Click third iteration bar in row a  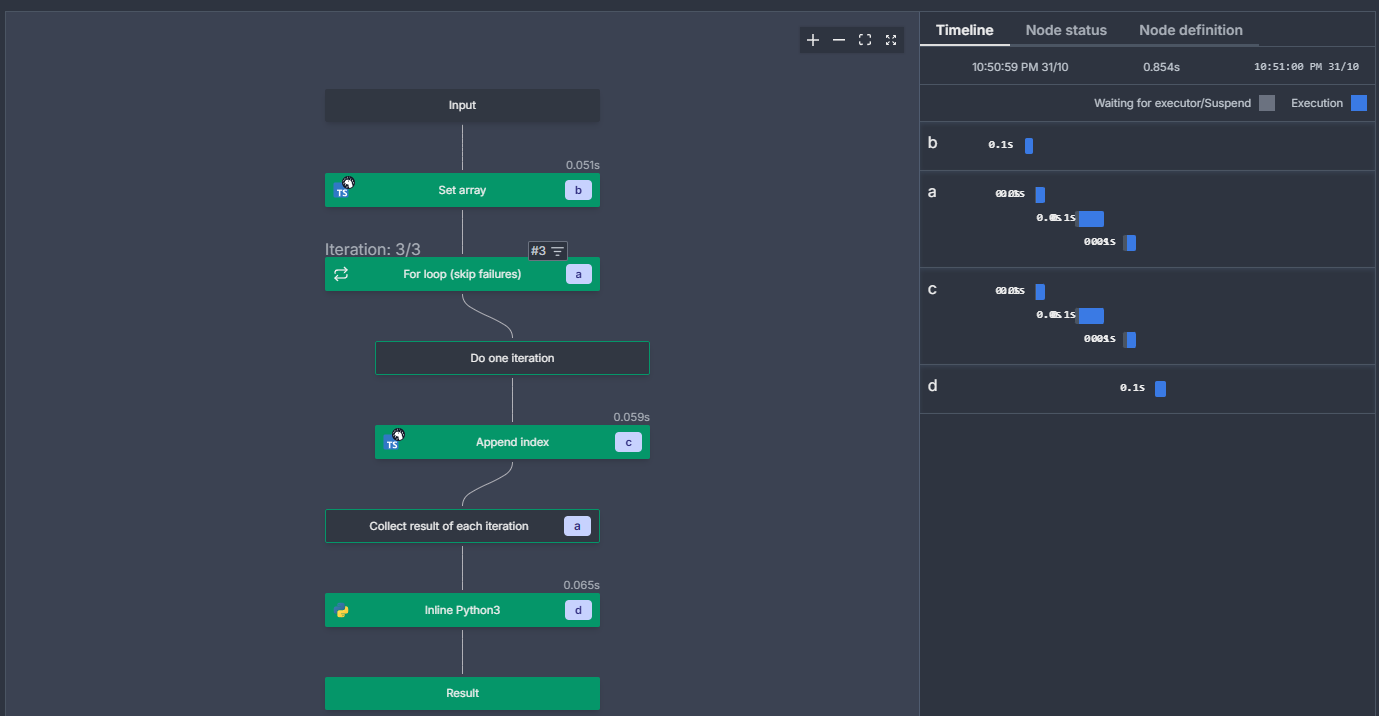click(x=1130, y=243)
